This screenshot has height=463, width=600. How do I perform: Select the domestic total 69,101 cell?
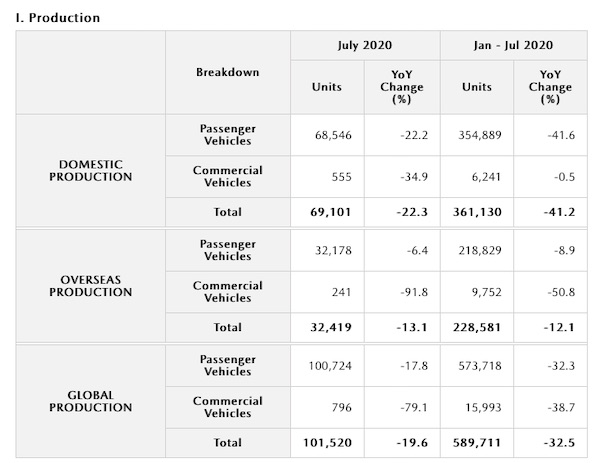click(325, 212)
